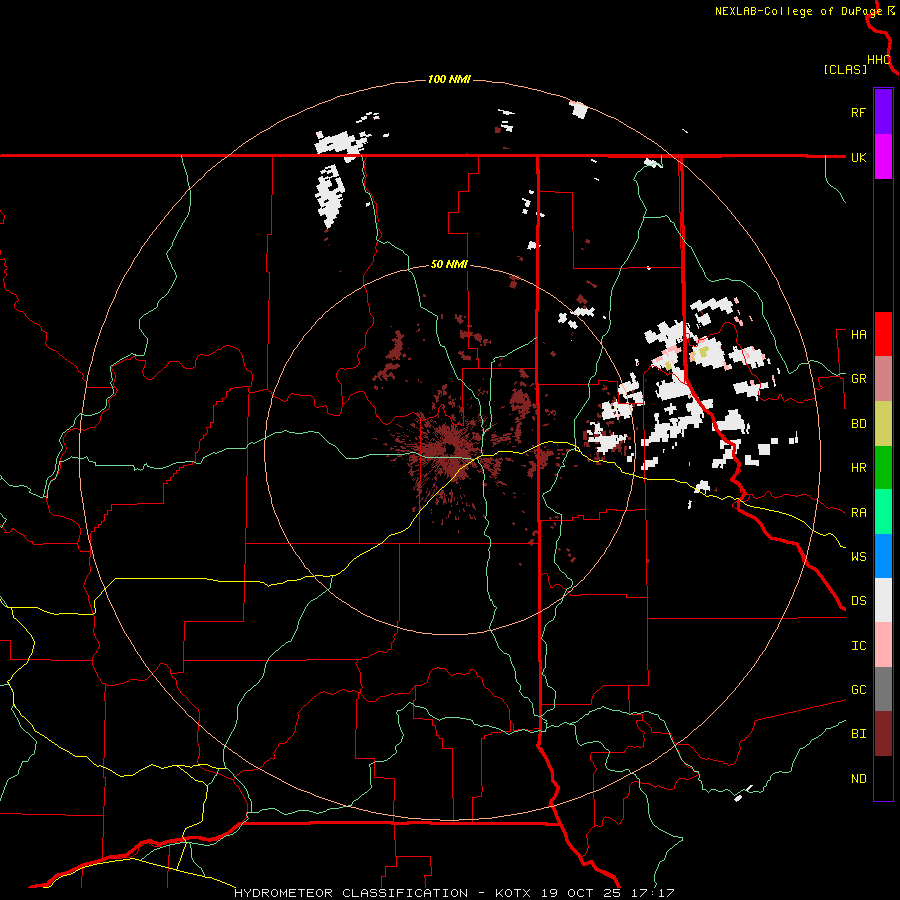Click the RA light green legend swatch
Viewport: 900px width, 900px height.
click(x=883, y=512)
